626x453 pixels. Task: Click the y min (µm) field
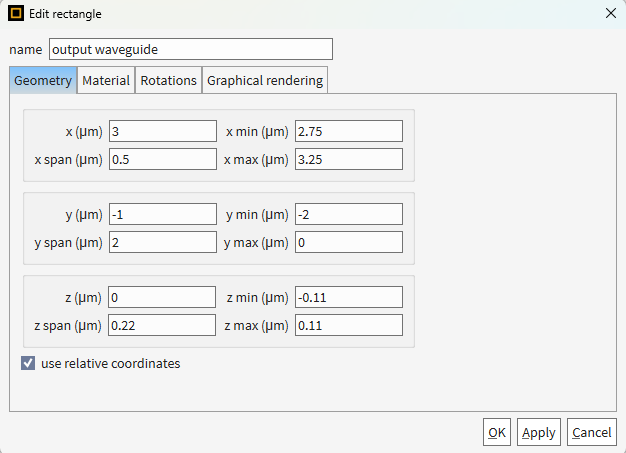[x=349, y=214]
